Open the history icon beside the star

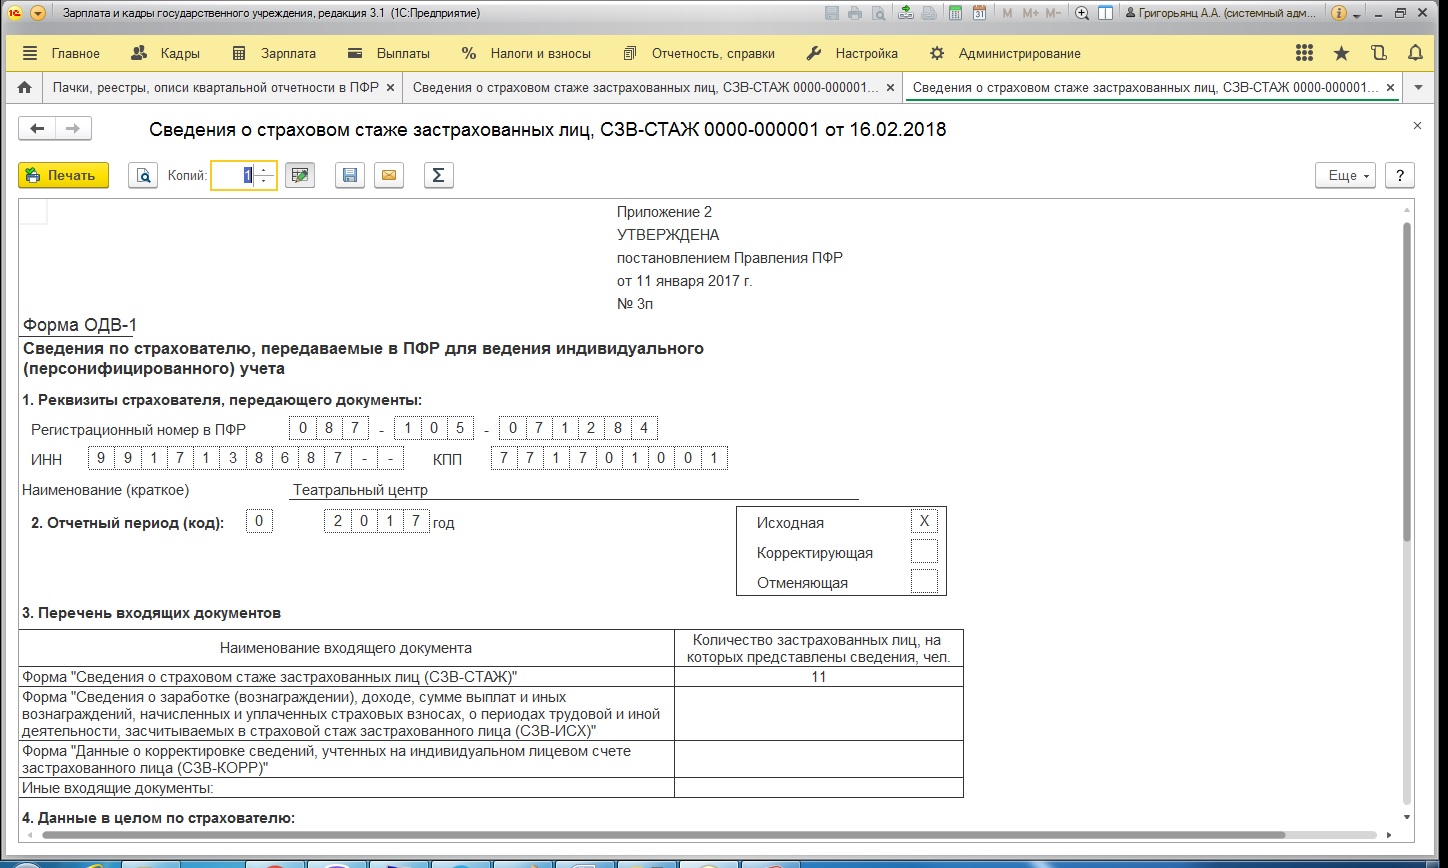(1379, 54)
